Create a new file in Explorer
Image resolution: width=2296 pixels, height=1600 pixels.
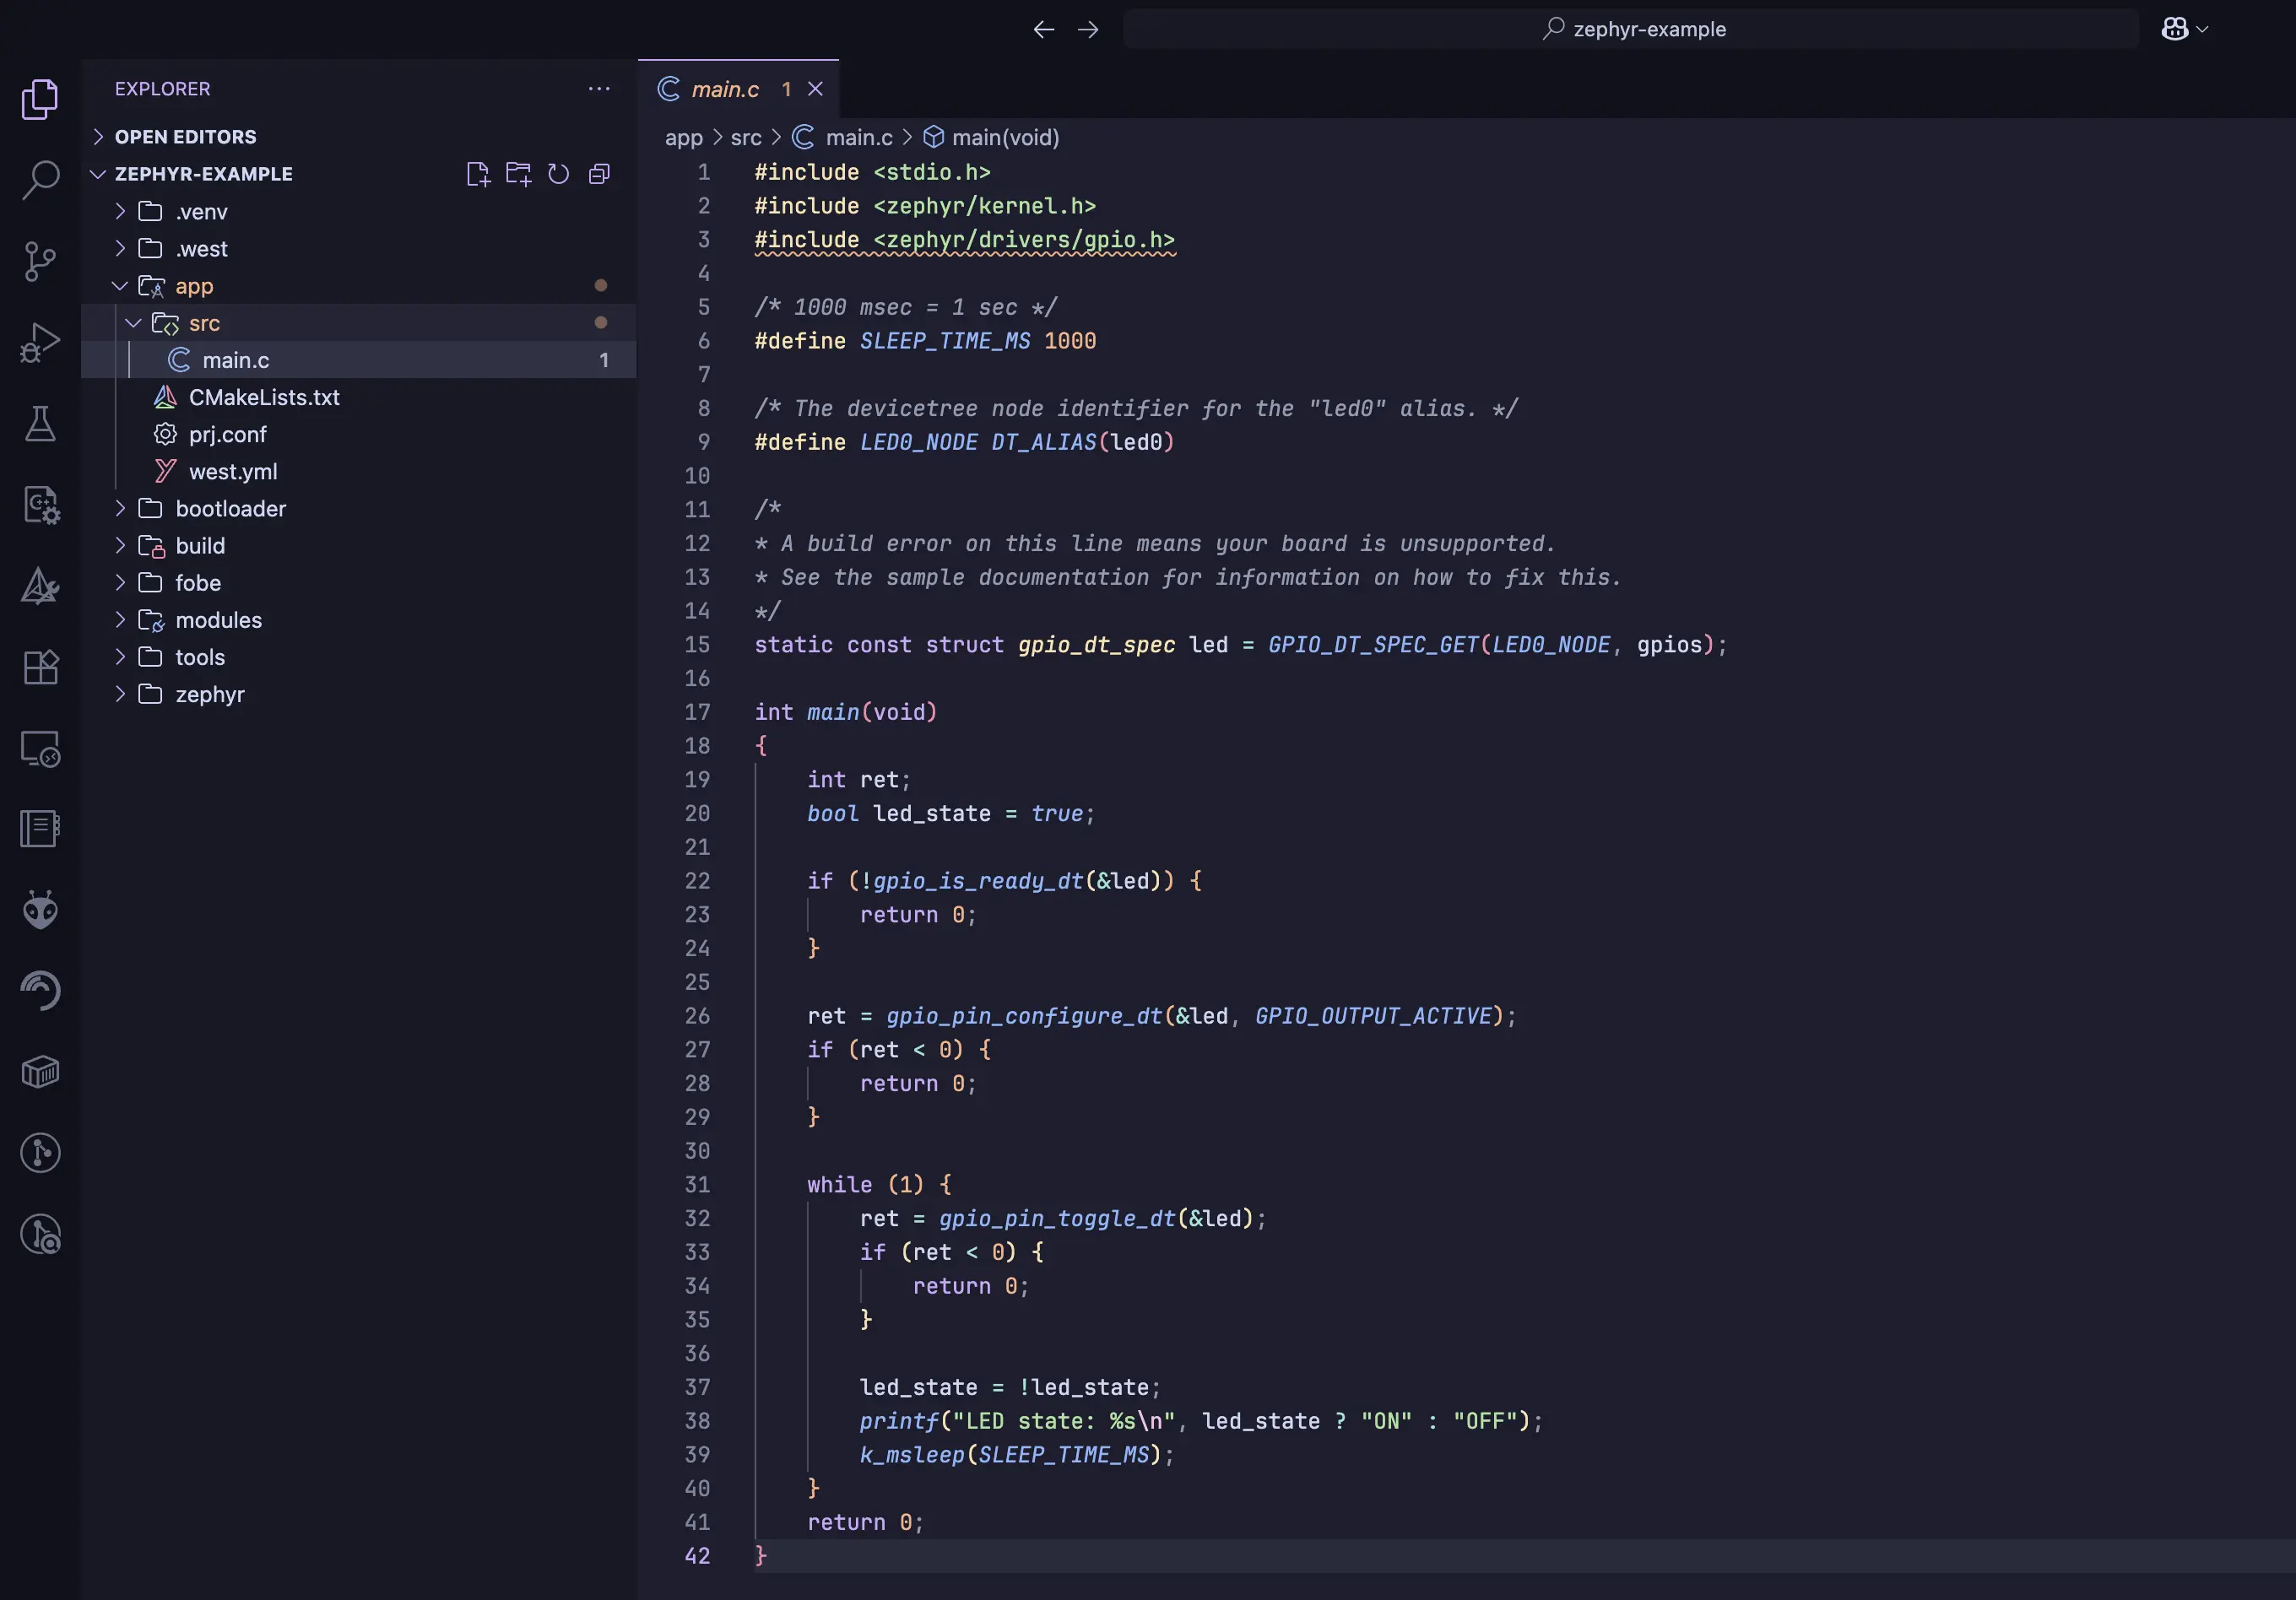point(478,174)
